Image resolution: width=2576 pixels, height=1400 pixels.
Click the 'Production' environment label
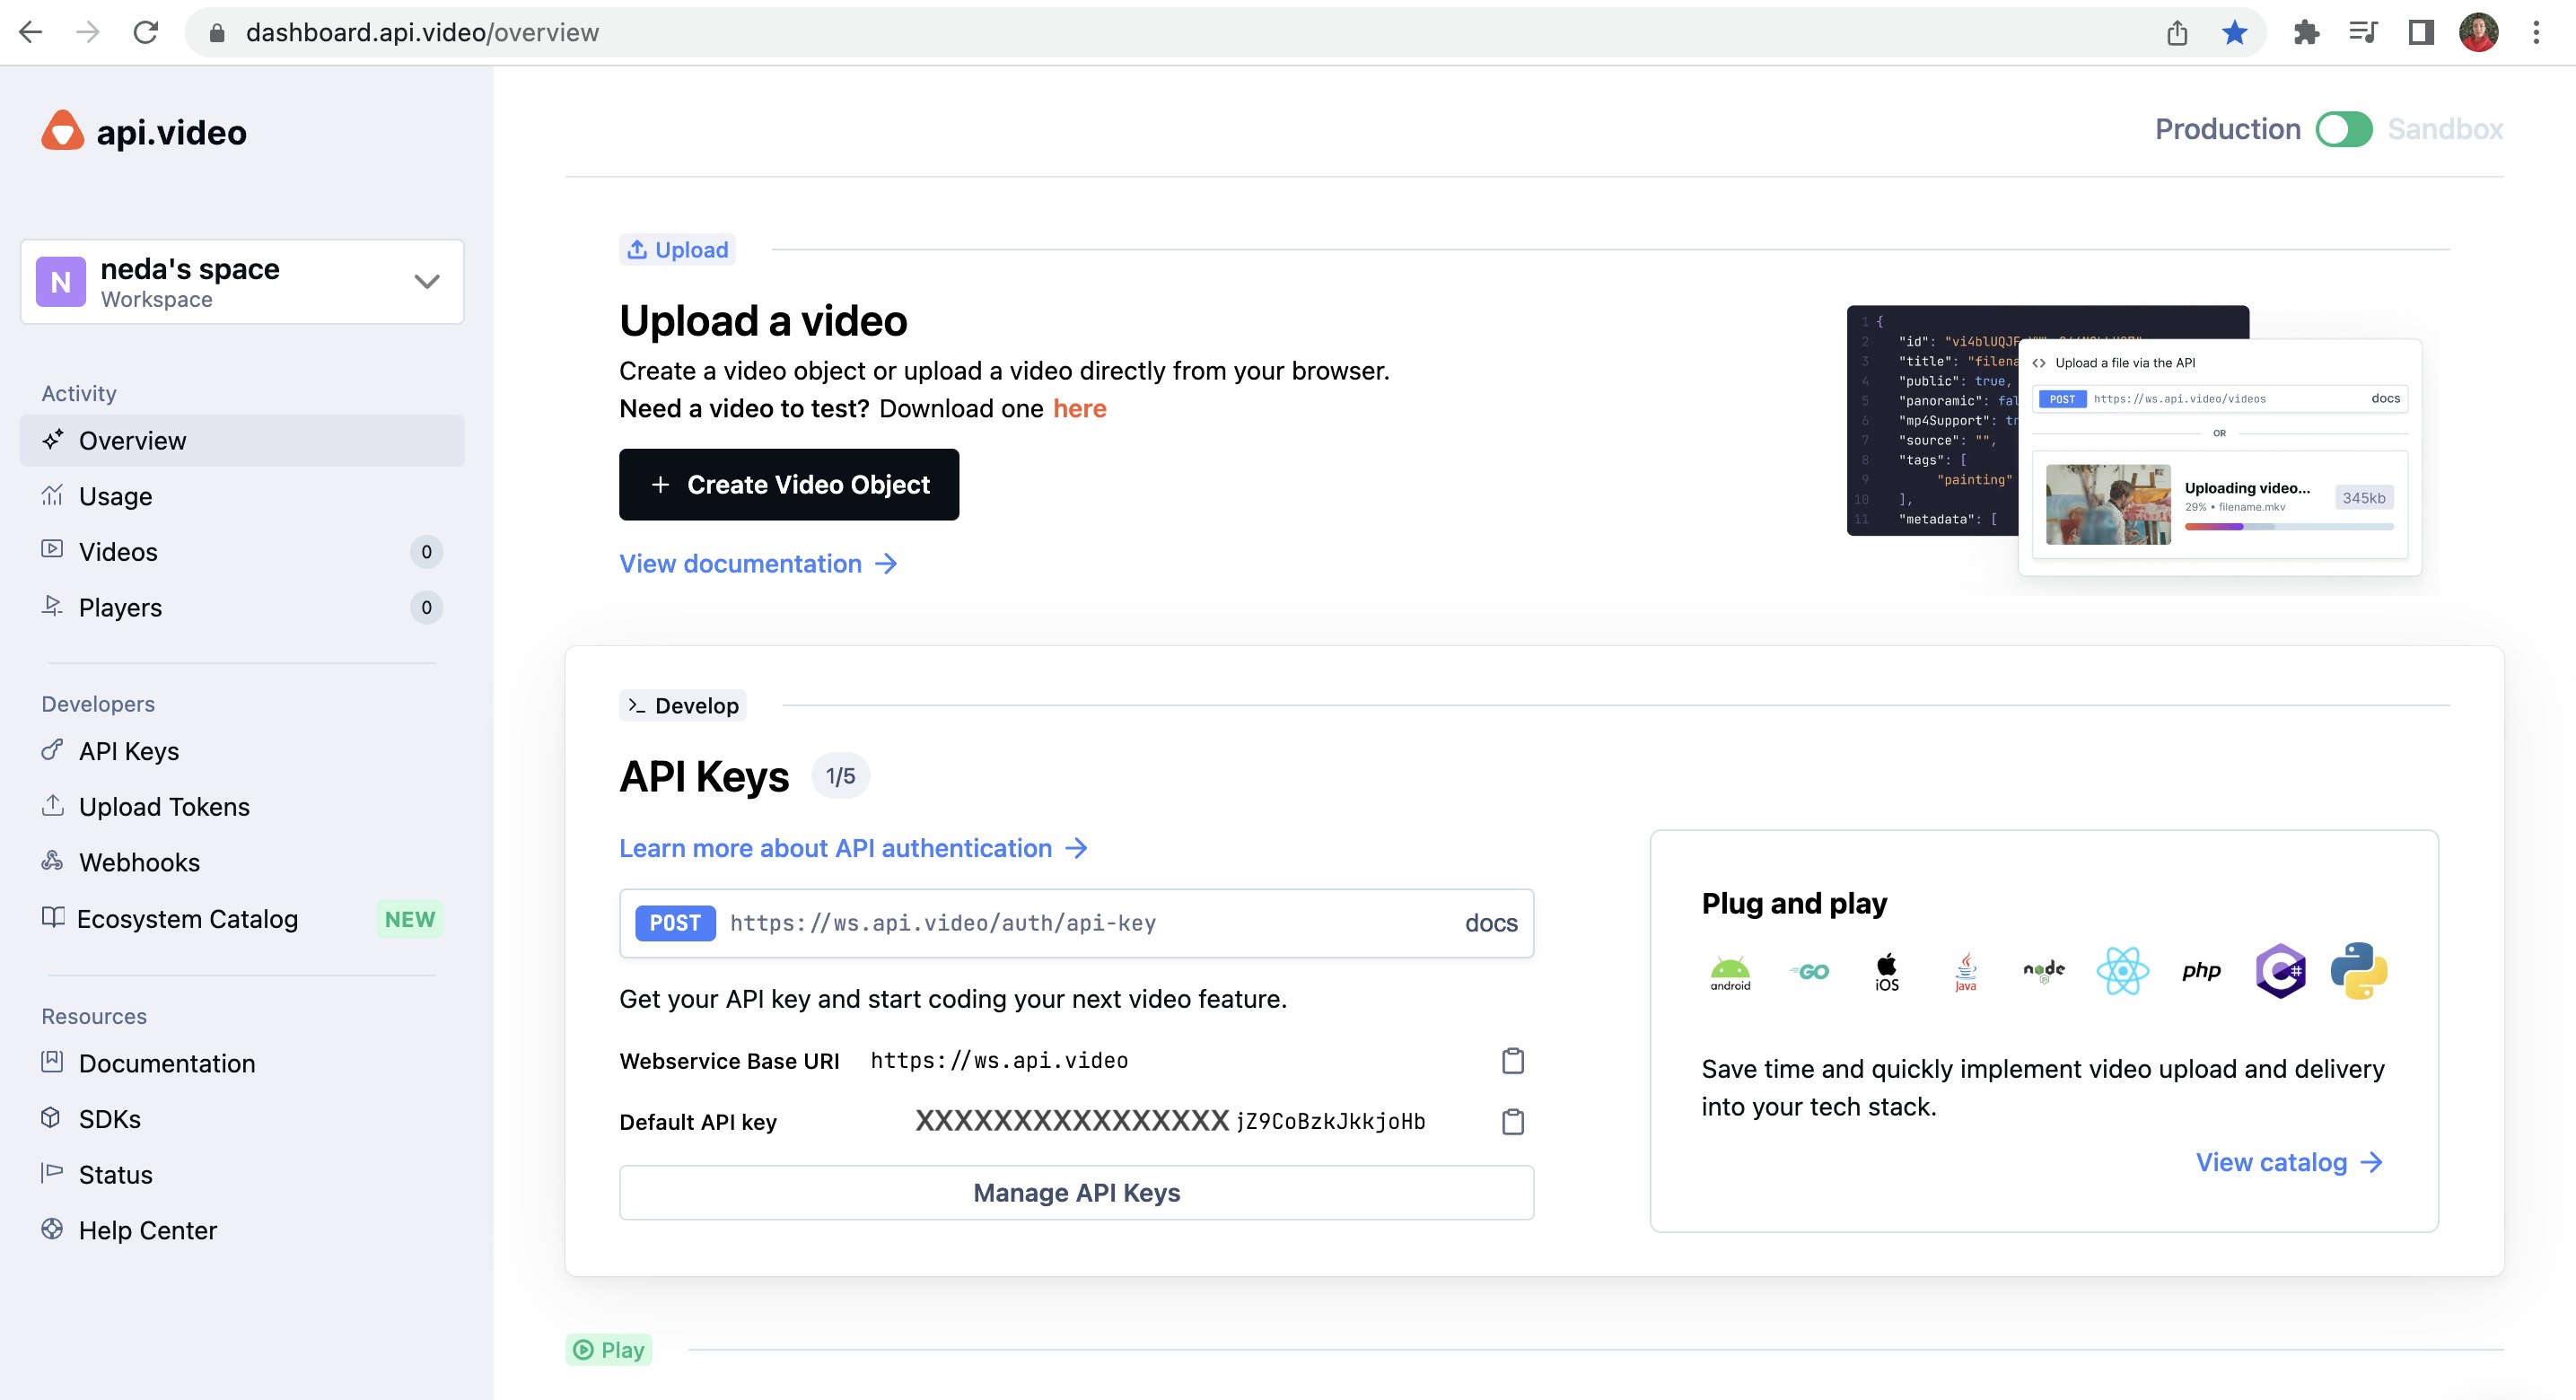point(2228,129)
